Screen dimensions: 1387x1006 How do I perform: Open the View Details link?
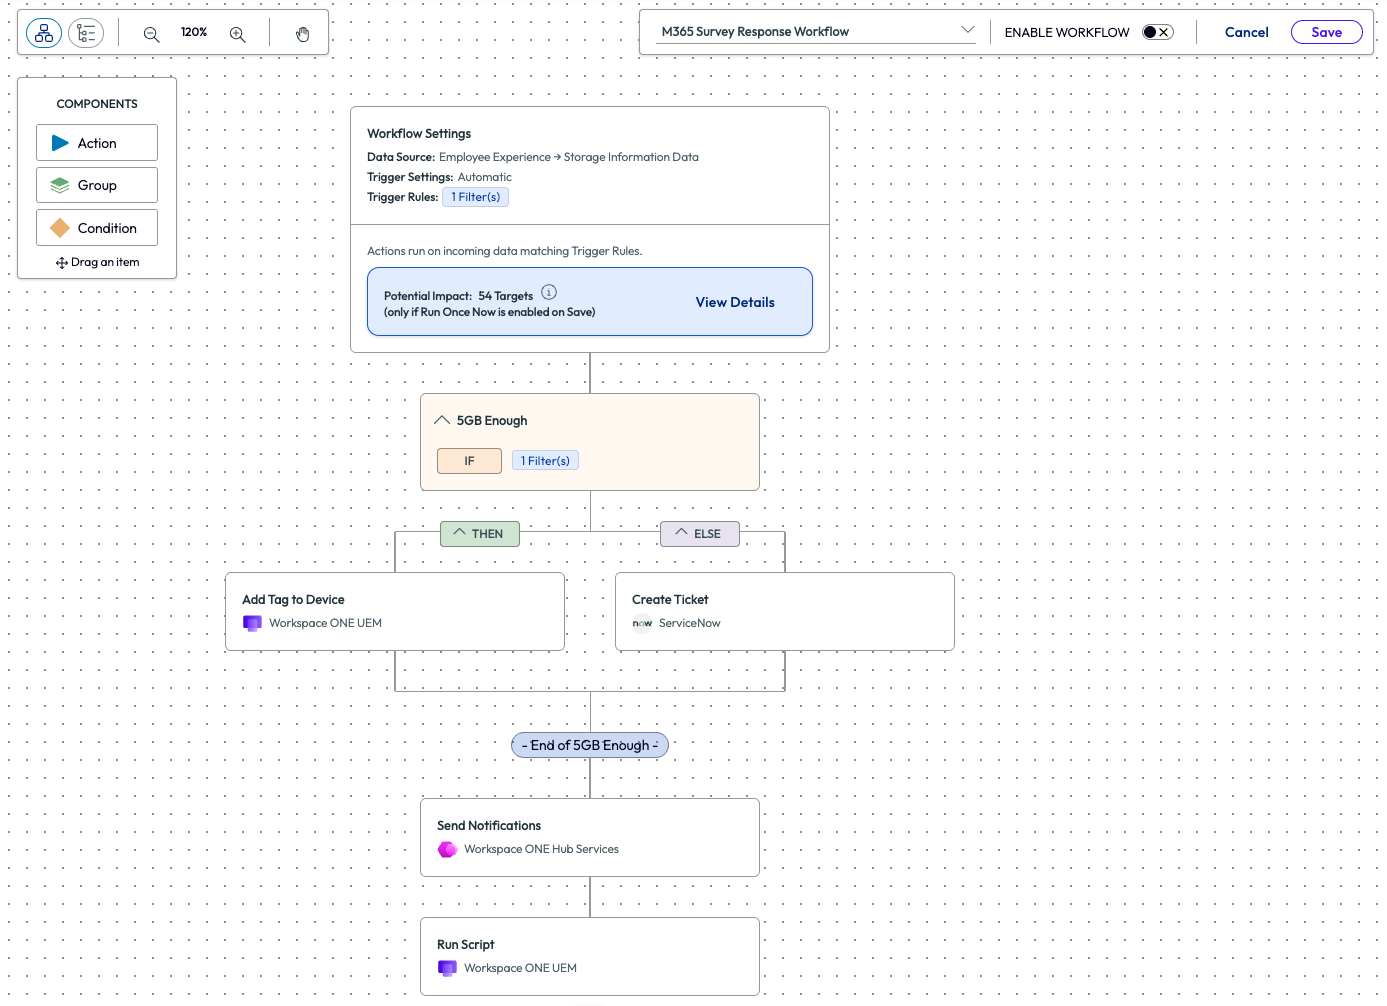[x=735, y=302]
